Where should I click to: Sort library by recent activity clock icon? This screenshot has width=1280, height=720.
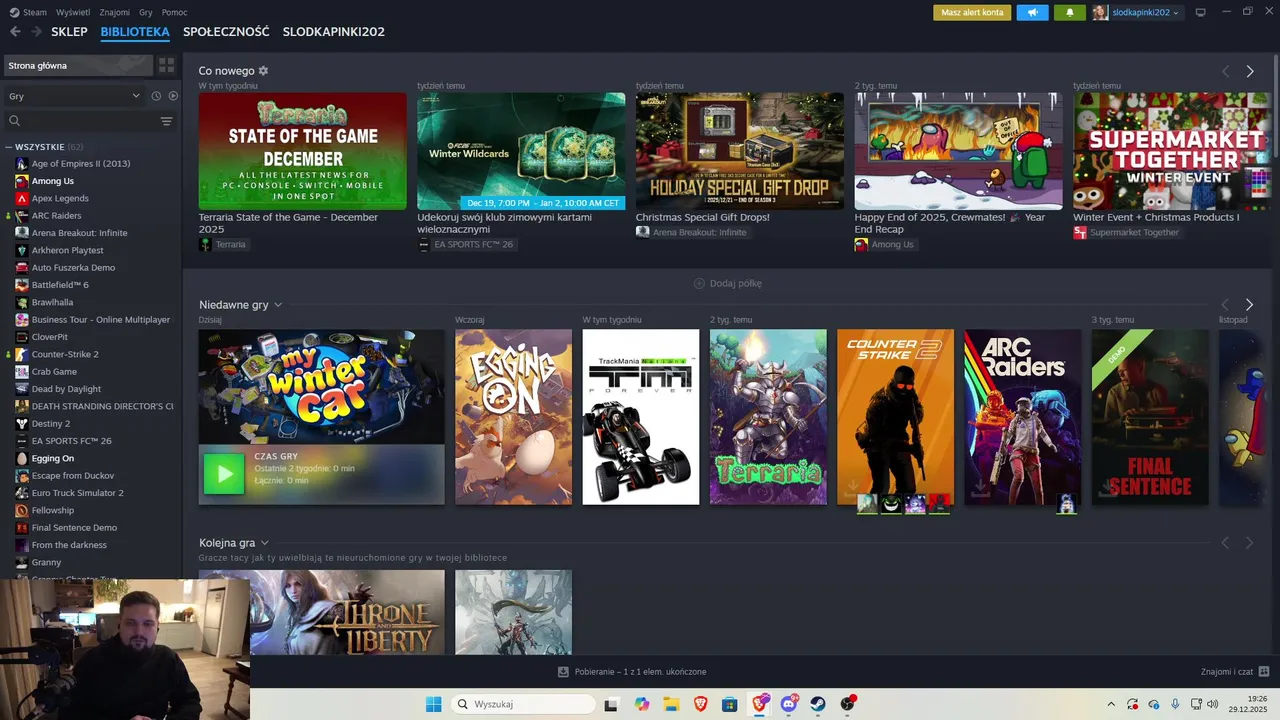tap(156, 96)
